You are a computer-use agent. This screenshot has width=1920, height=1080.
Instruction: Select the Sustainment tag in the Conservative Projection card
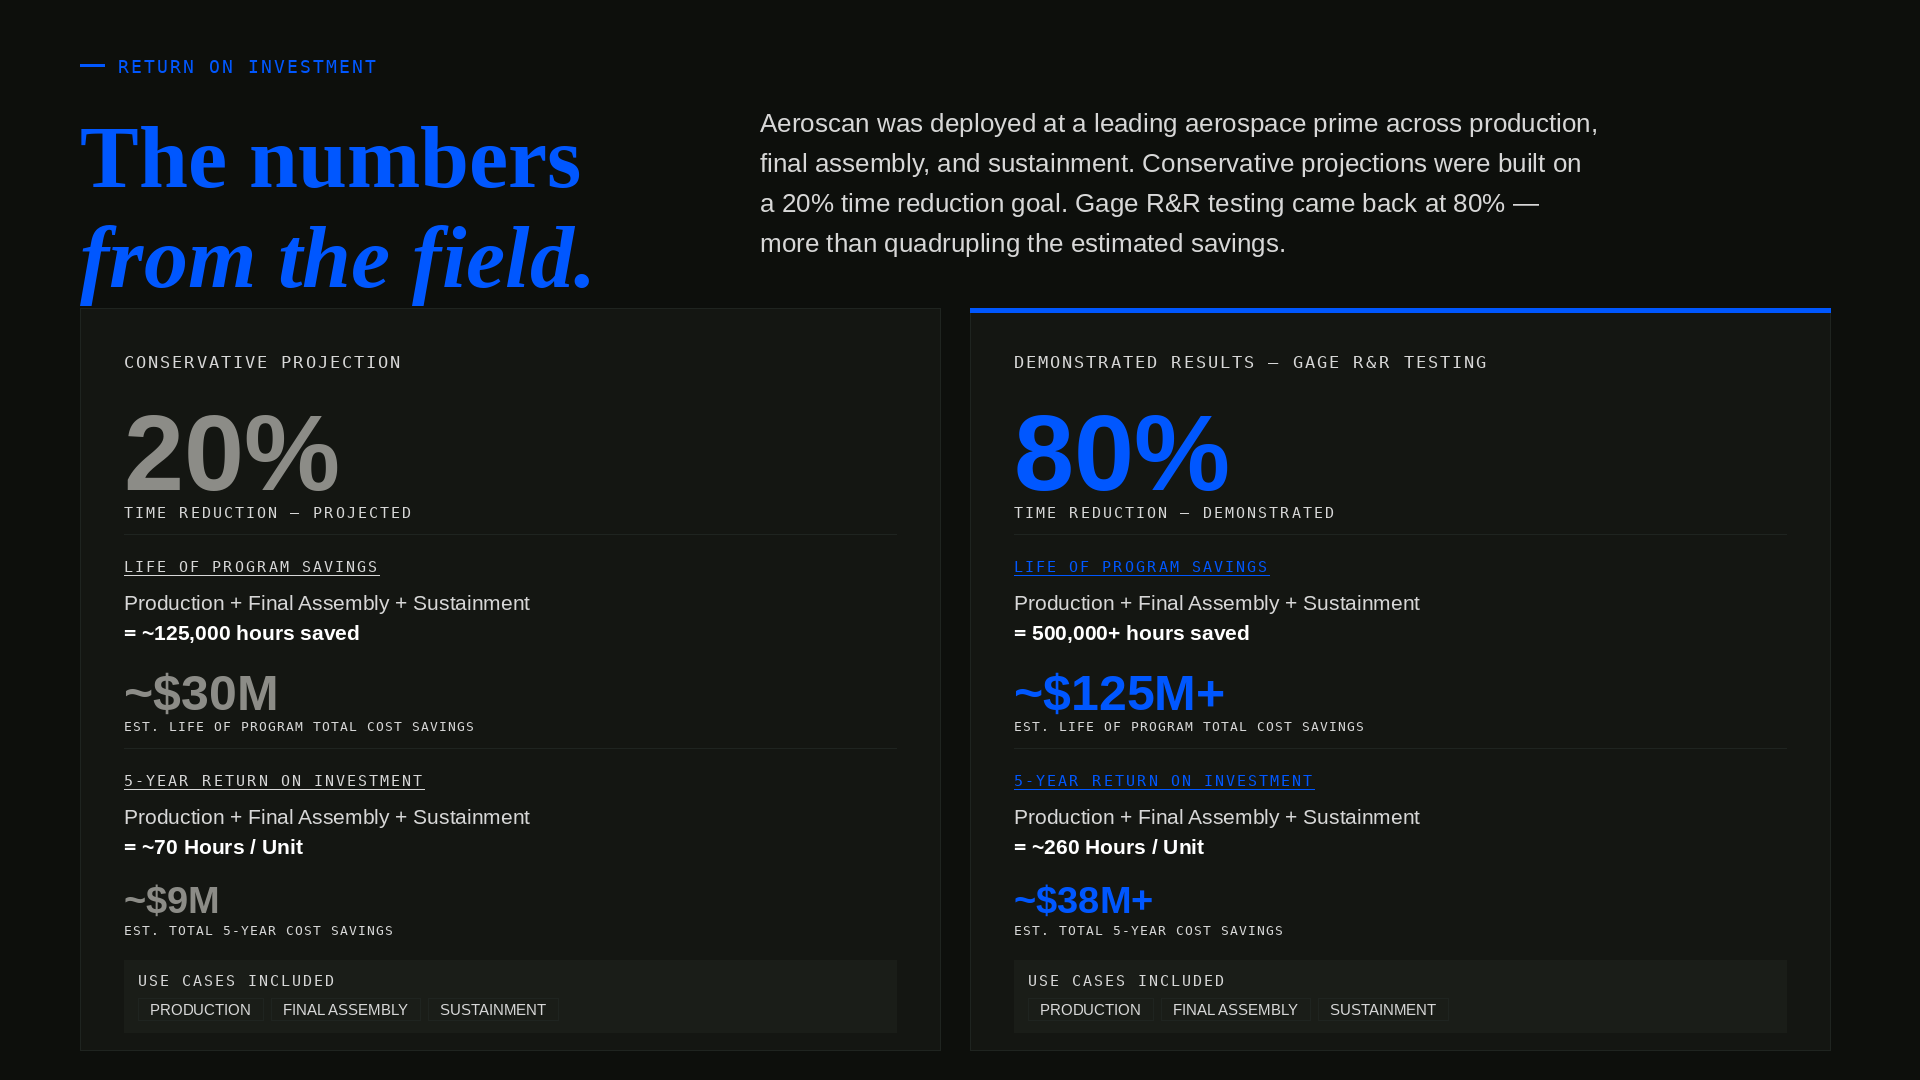(493, 1010)
